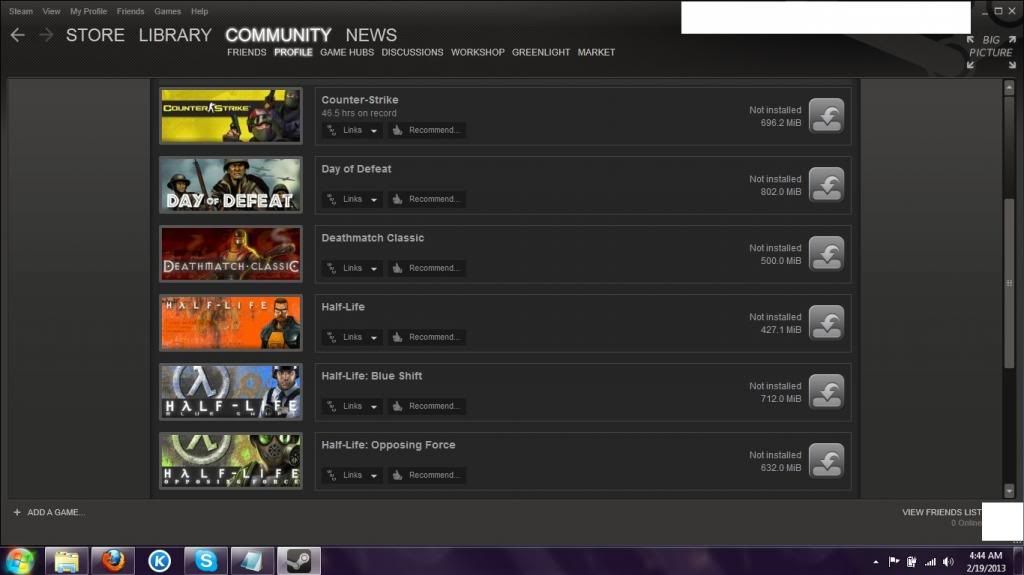Screen dimensions: 1024x575
Task: Open Links dropdown for Half-Life: Blue Shift
Action: point(353,406)
